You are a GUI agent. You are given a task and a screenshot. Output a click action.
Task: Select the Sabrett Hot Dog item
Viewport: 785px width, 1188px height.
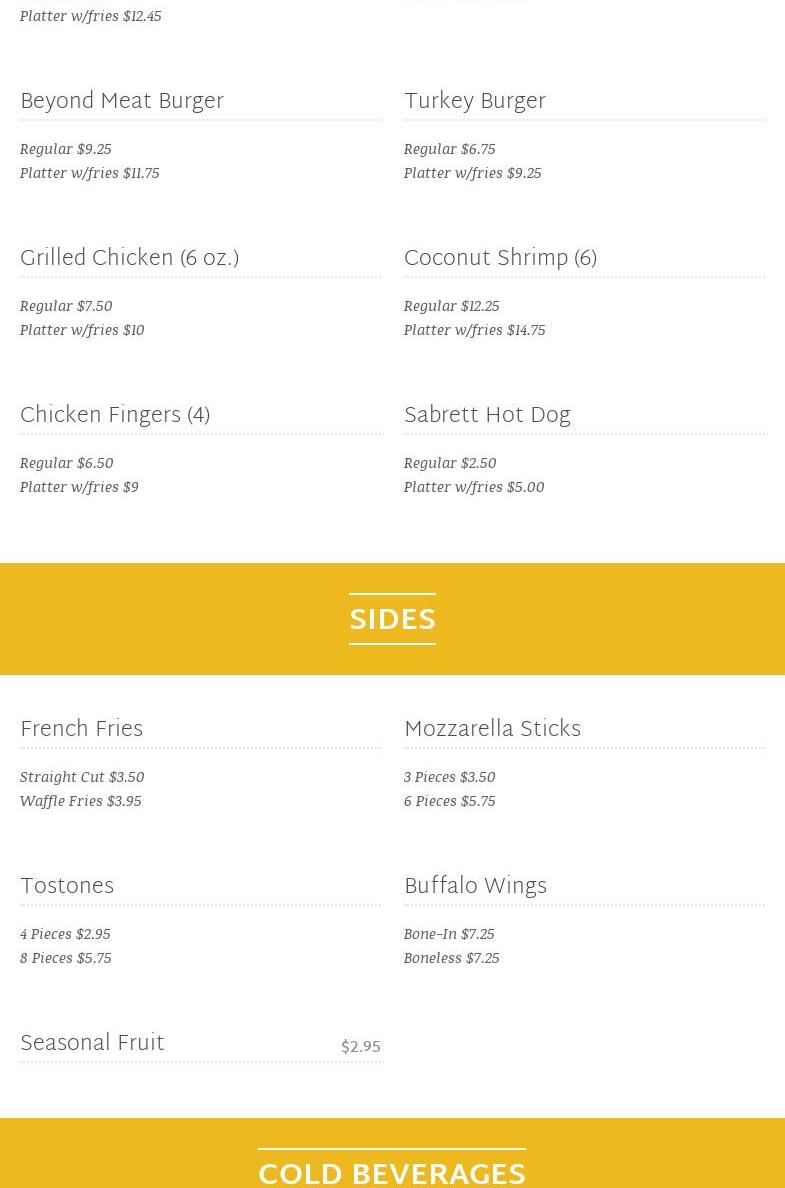(x=487, y=416)
